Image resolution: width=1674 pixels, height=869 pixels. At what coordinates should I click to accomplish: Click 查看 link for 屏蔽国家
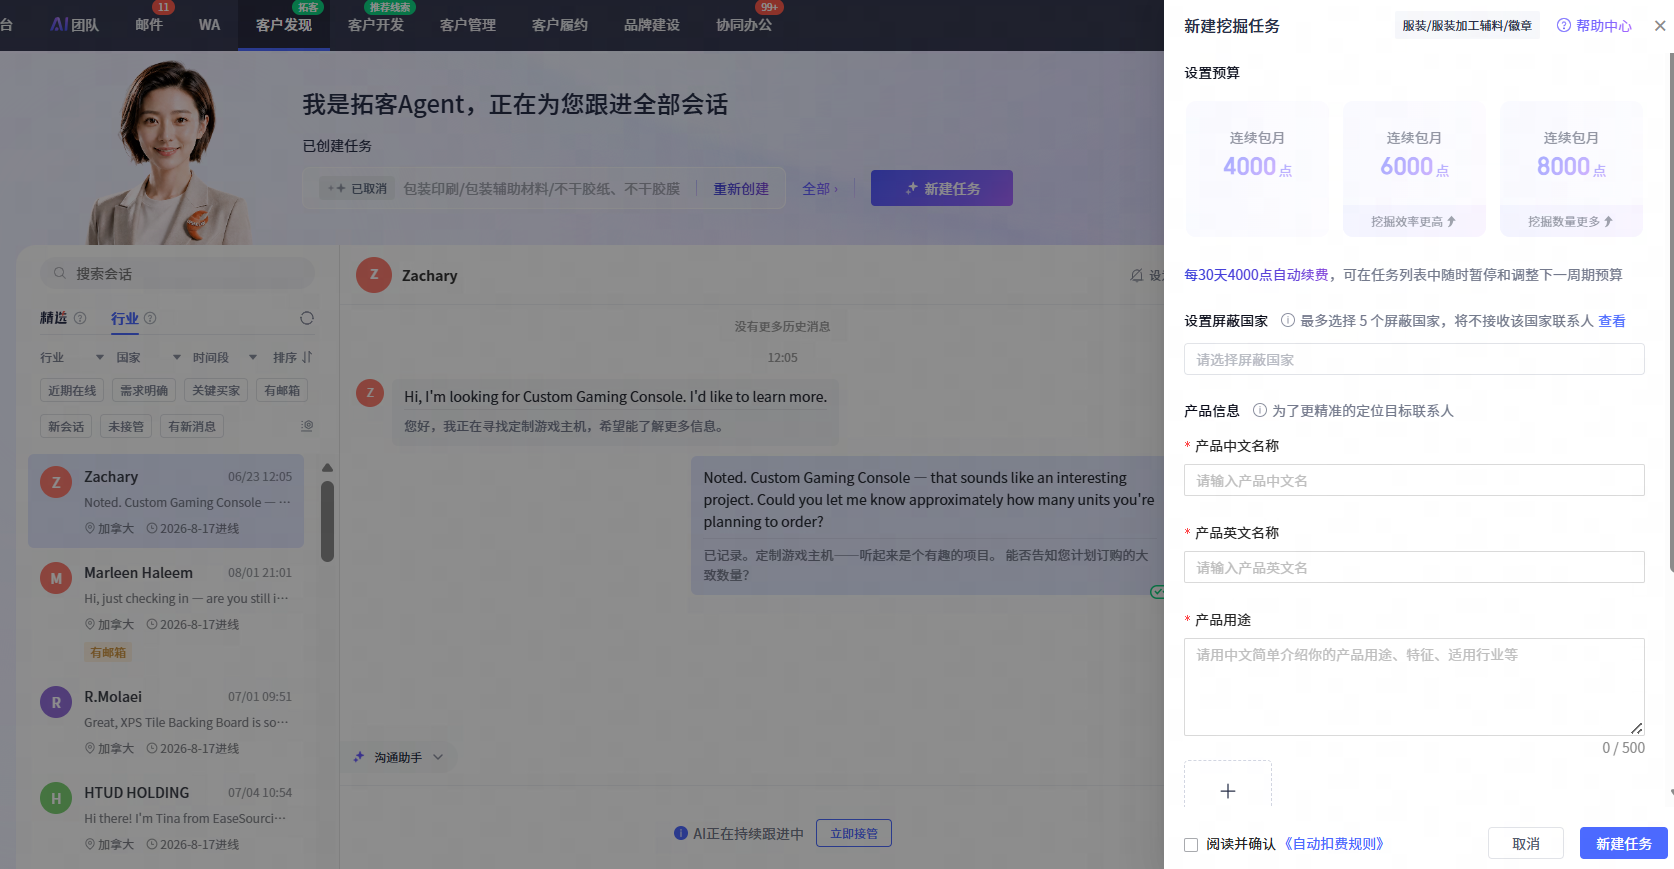click(x=1612, y=321)
